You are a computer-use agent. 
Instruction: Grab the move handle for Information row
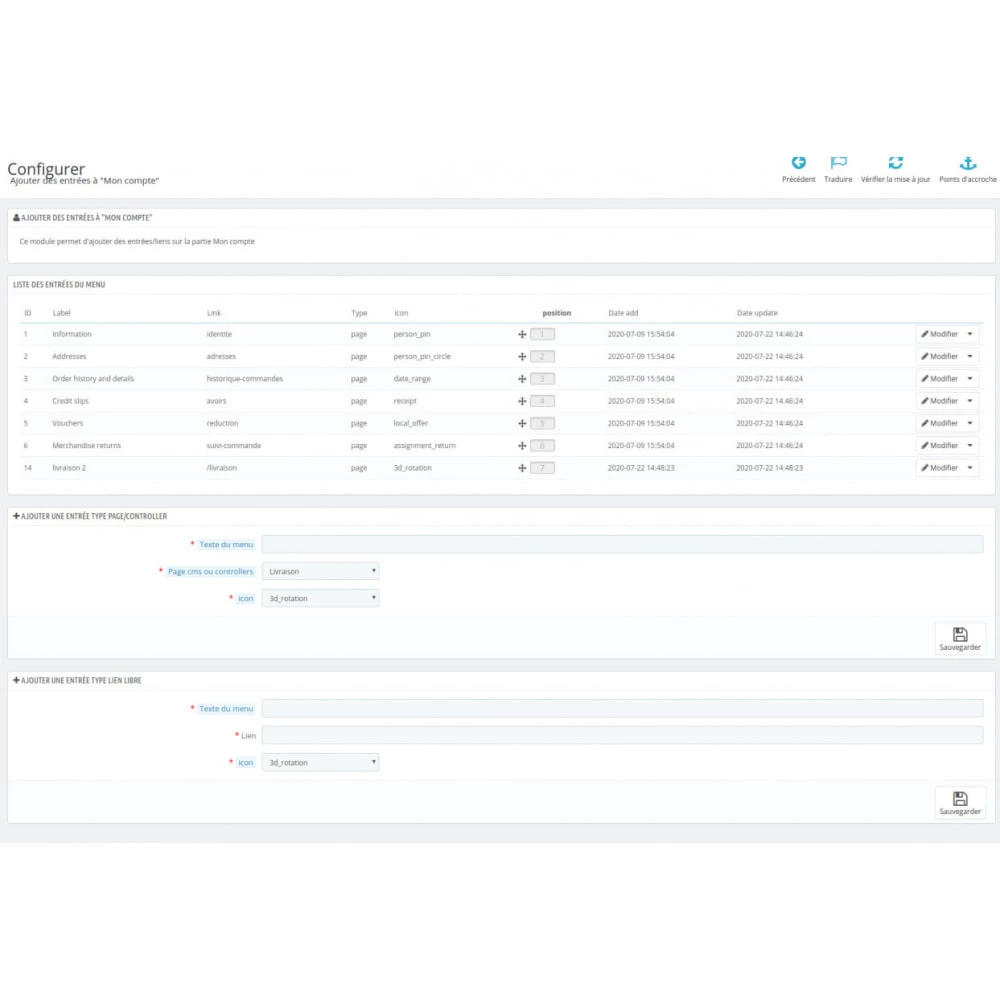(x=522, y=334)
